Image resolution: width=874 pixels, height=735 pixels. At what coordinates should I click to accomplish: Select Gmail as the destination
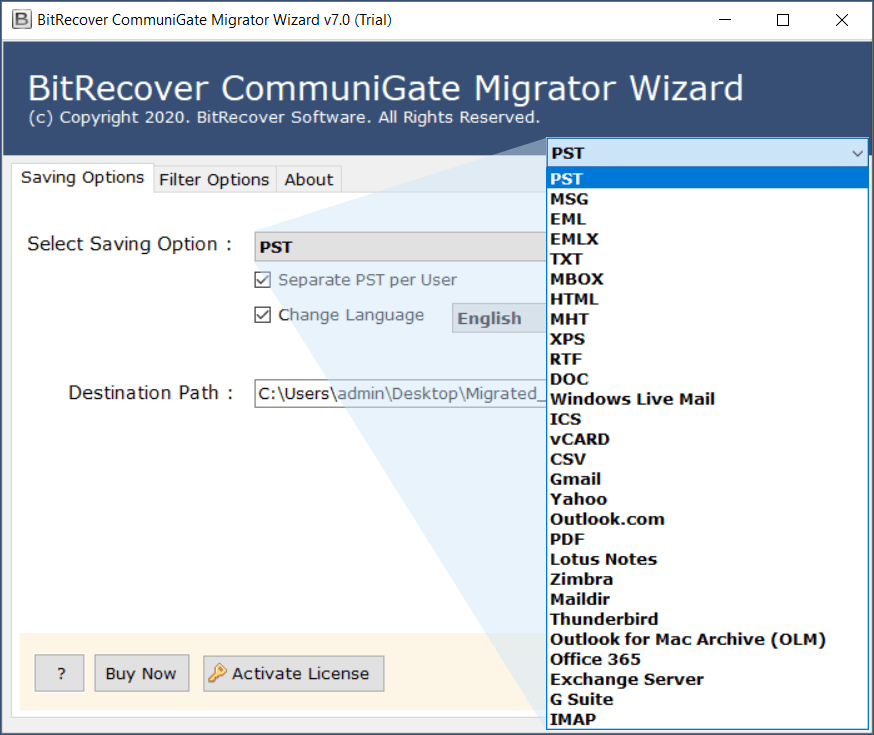(707, 480)
